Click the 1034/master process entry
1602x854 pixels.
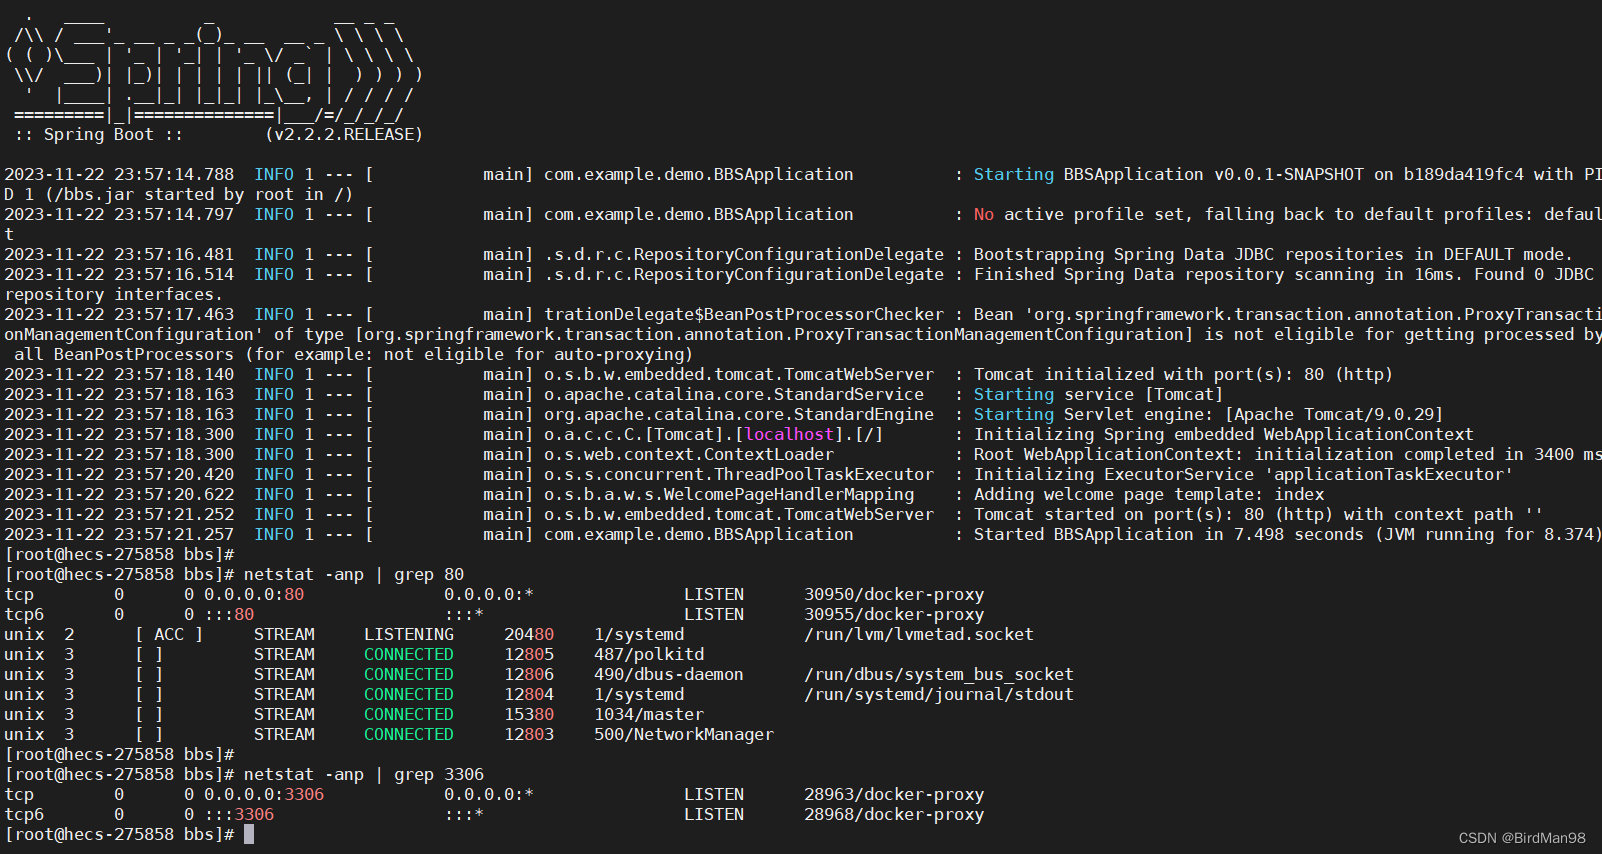[x=649, y=714]
